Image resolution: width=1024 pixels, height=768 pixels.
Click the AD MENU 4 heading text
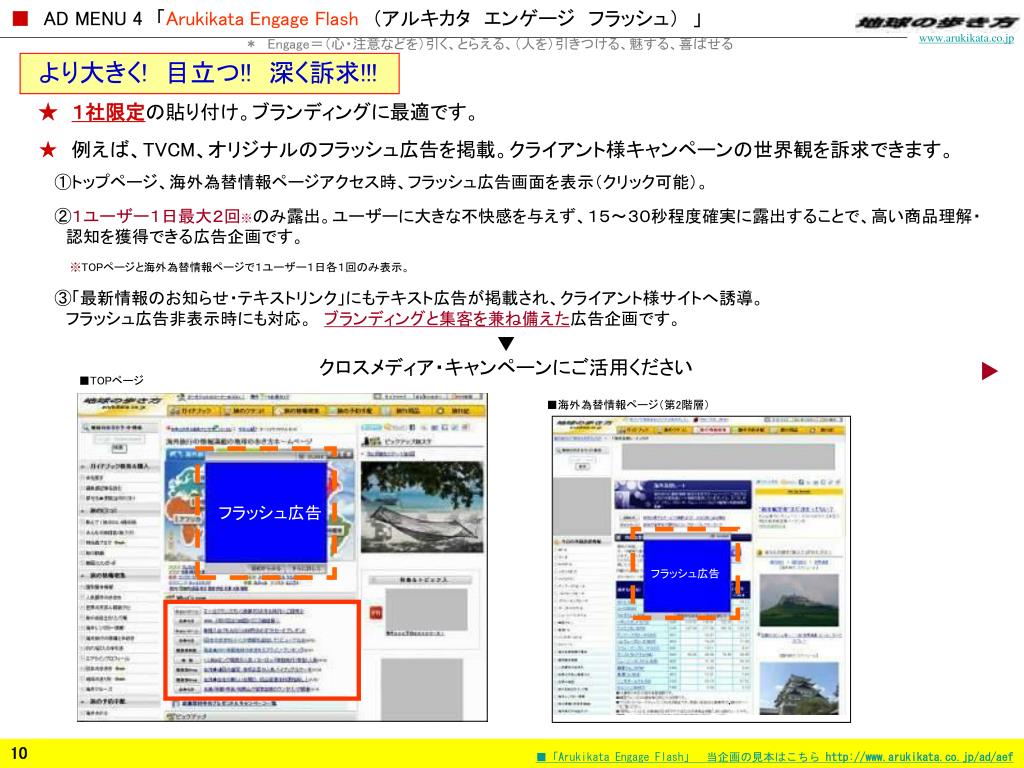pyautogui.click(x=93, y=19)
